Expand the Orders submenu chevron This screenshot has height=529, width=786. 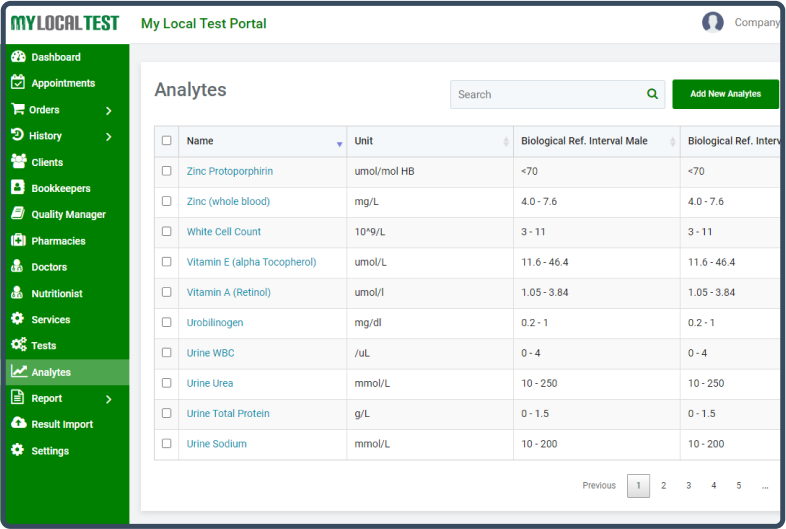[109, 110]
